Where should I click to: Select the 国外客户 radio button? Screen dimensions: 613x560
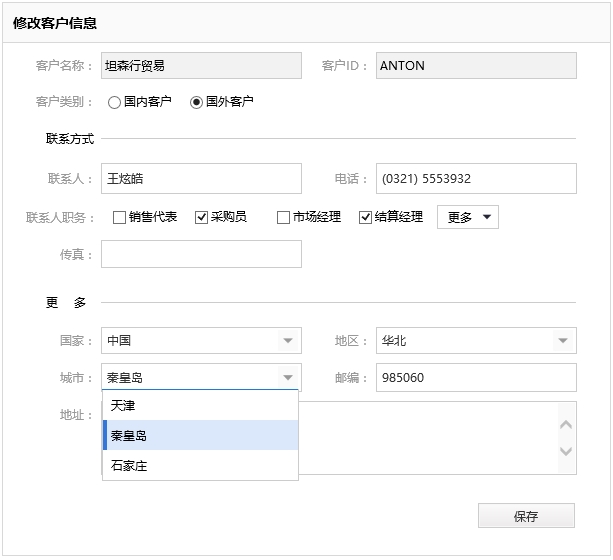pos(196,102)
